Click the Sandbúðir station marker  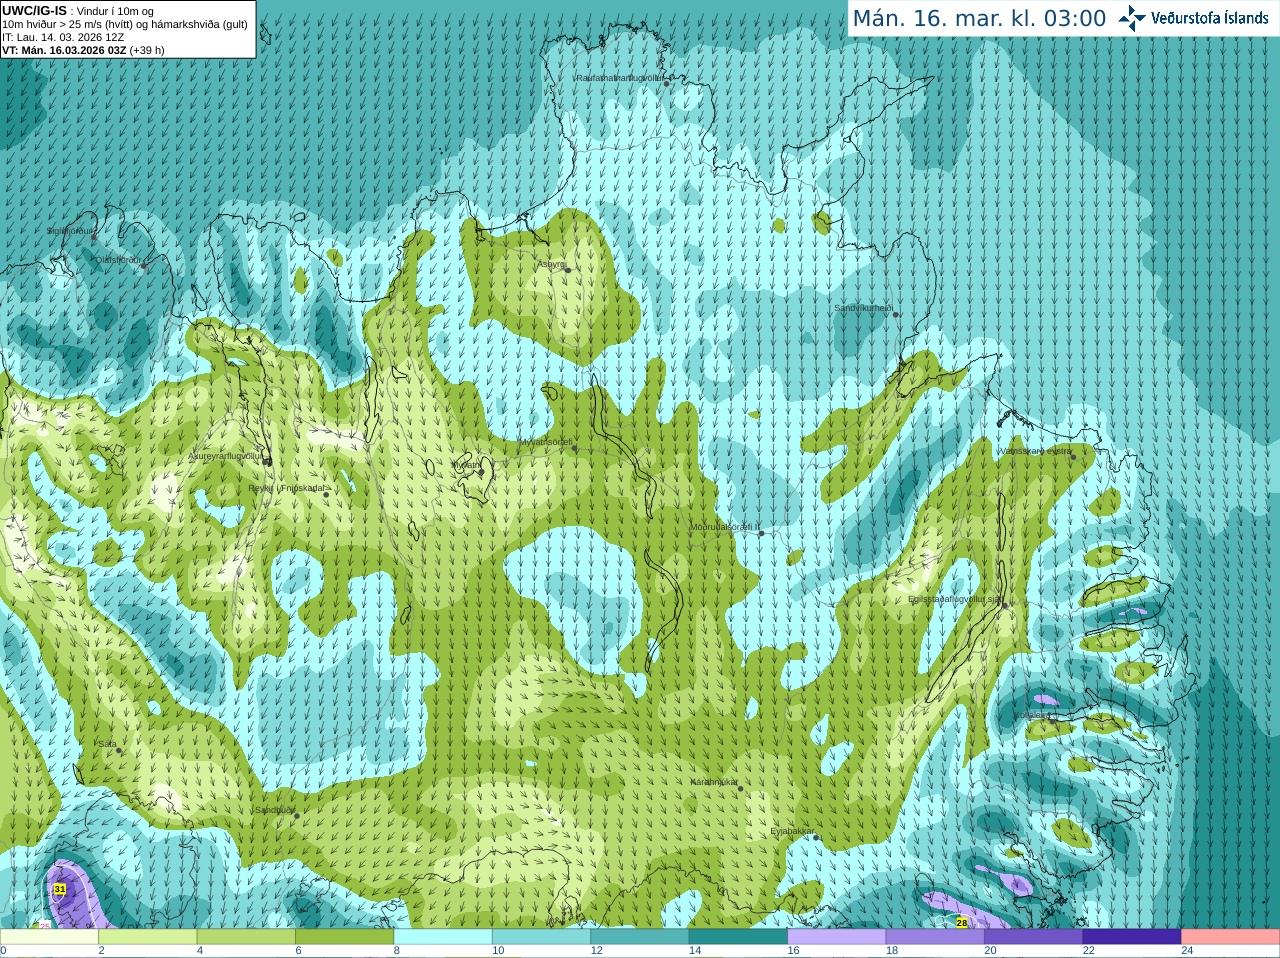click(x=297, y=816)
